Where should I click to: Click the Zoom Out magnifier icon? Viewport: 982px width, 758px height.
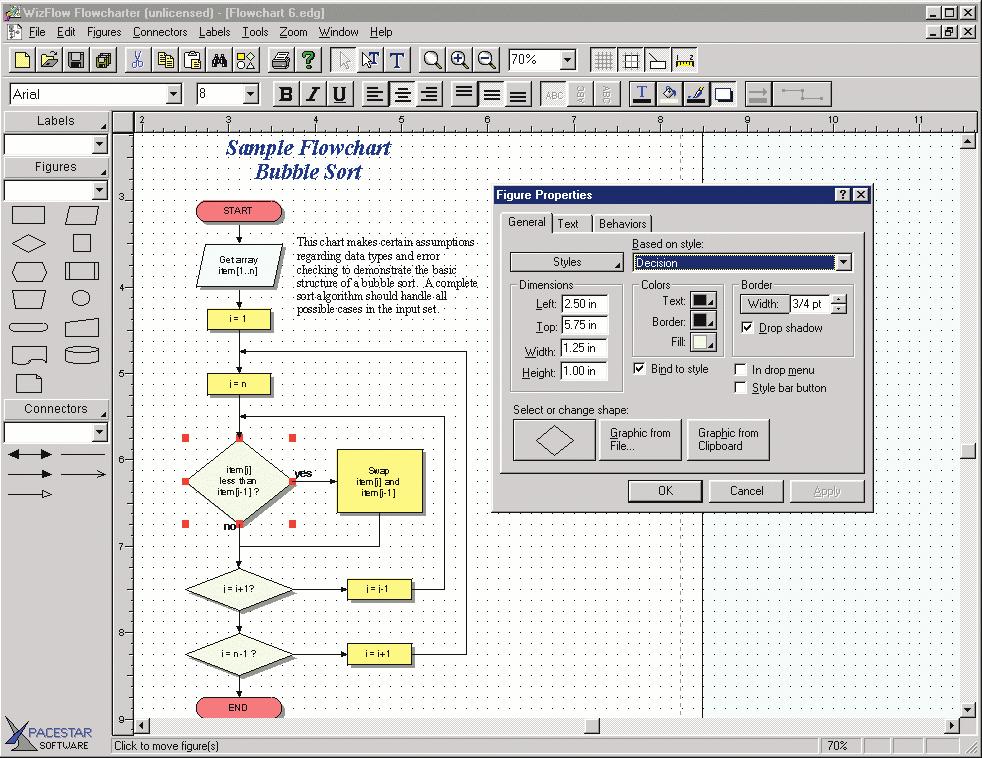(x=487, y=60)
